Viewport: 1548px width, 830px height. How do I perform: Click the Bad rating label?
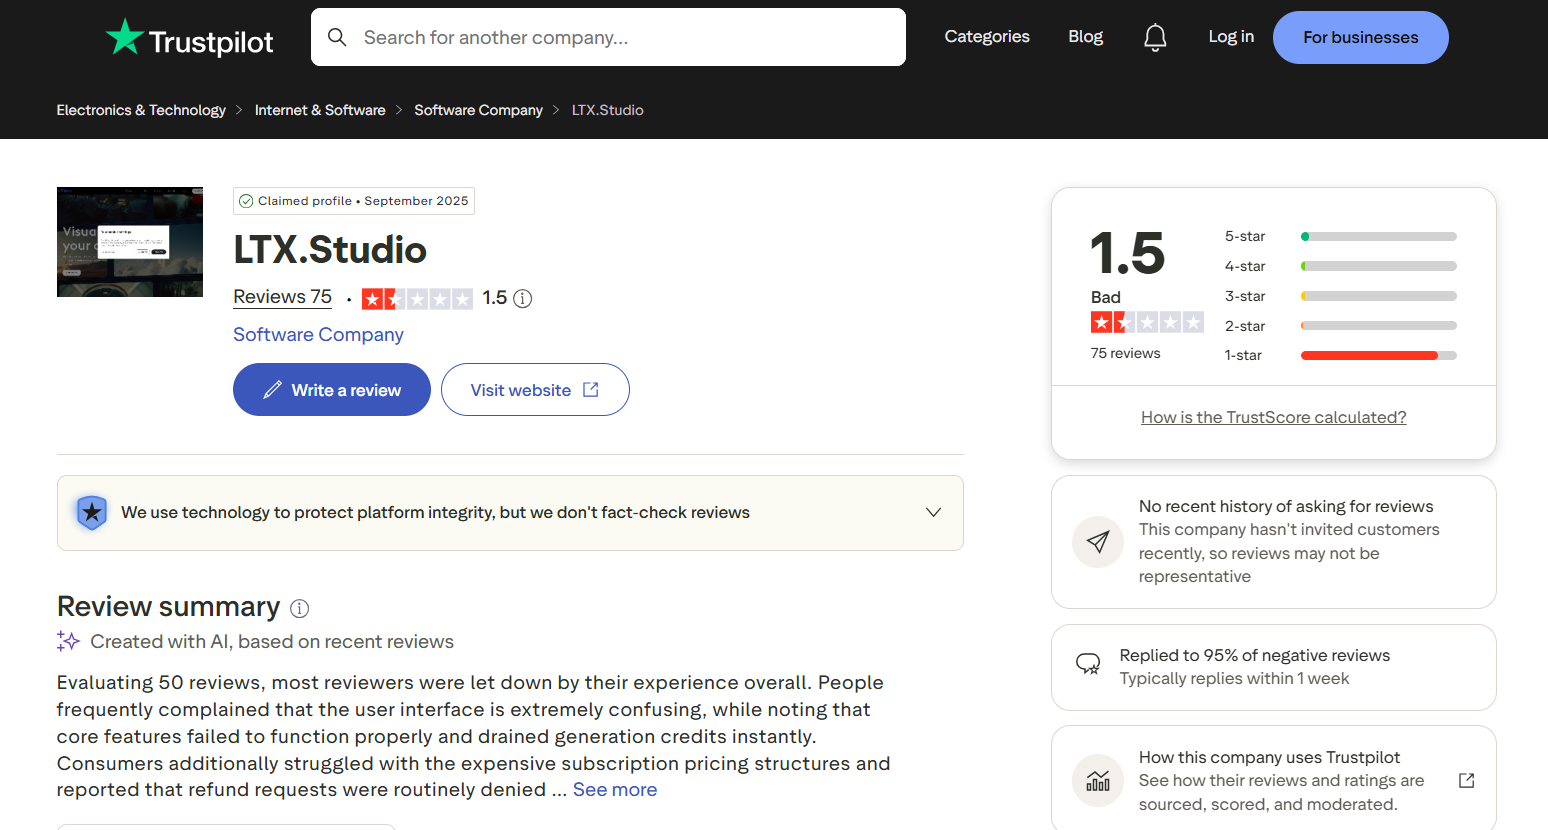coord(1106,297)
